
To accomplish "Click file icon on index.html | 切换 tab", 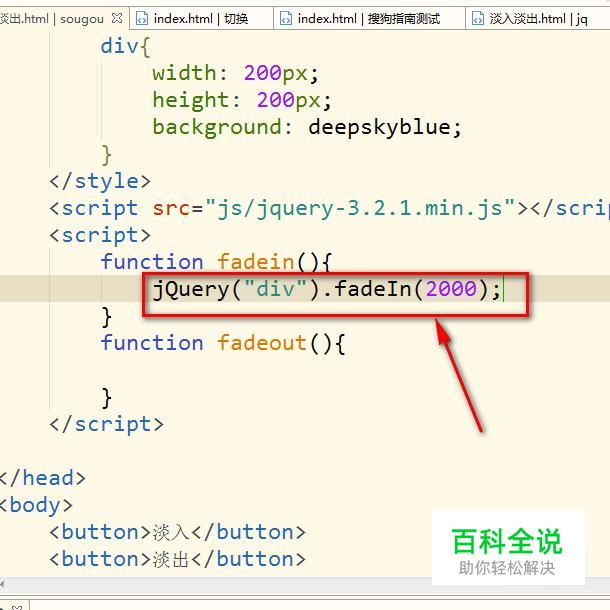I will (x=142, y=18).
